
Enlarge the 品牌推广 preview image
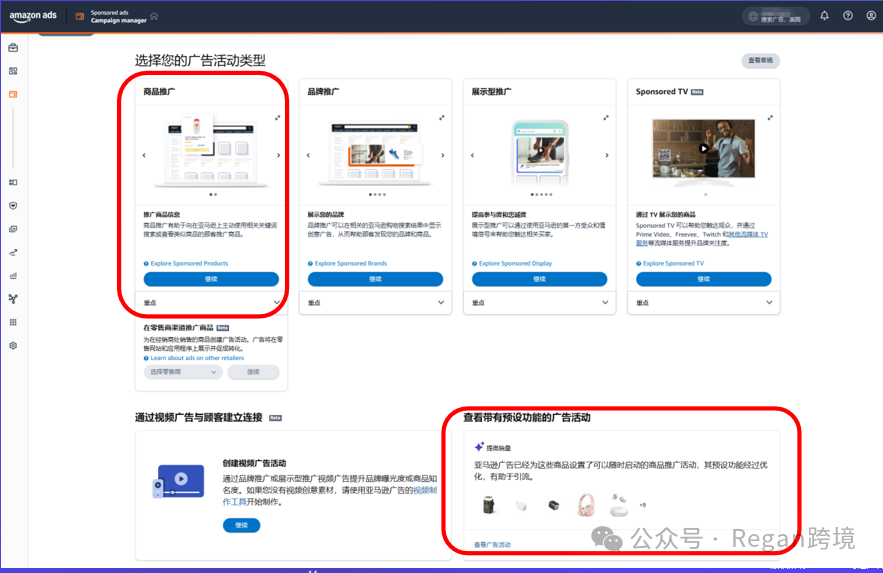click(442, 118)
